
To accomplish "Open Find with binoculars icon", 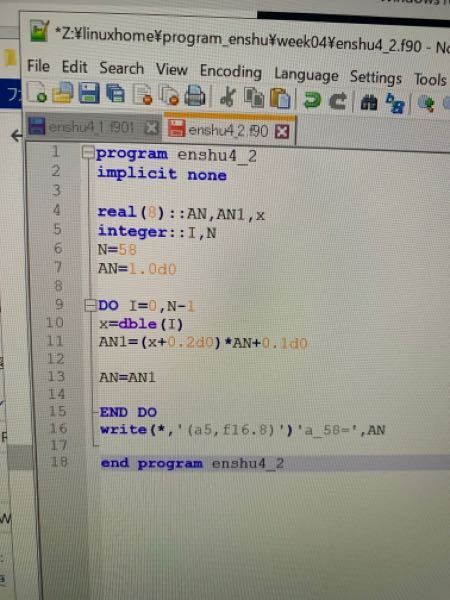I will tap(369, 102).
